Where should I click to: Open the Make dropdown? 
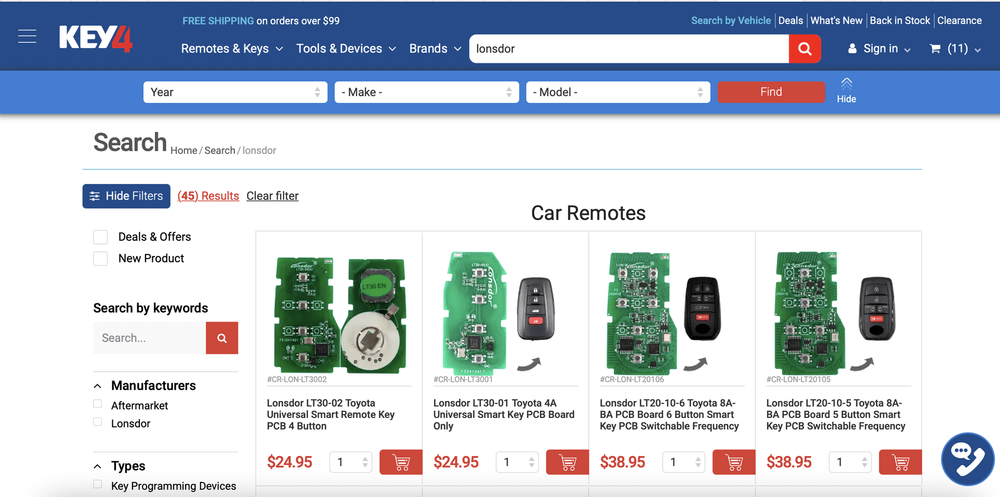click(427, 92)
